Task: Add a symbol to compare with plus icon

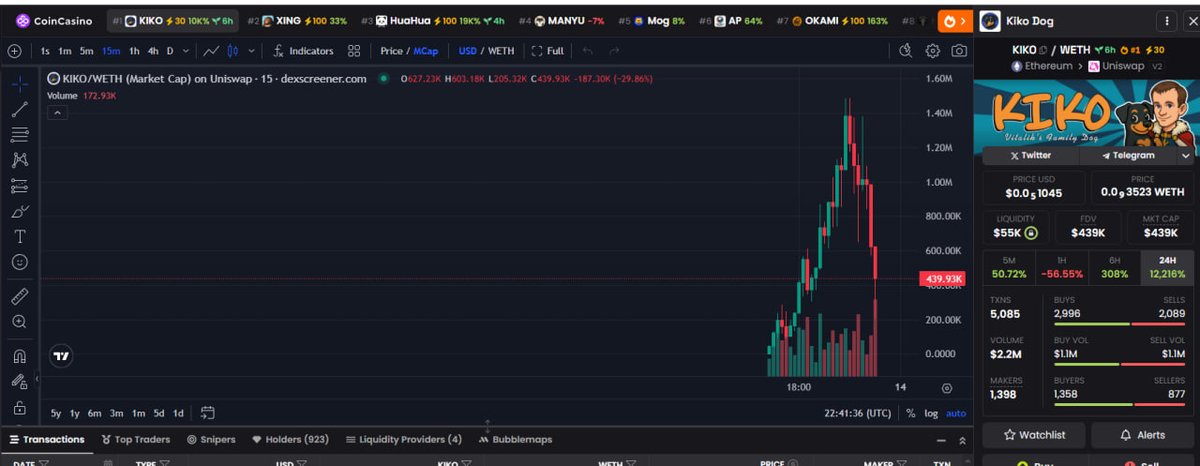Action: [x=14, y=51]
